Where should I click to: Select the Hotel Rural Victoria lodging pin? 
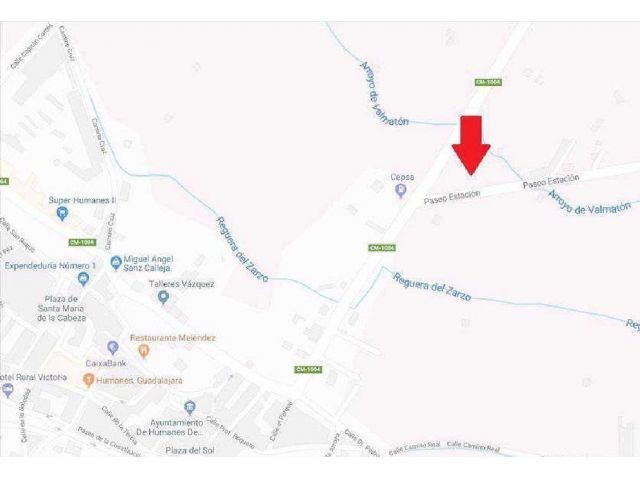[x=7, y=391]
